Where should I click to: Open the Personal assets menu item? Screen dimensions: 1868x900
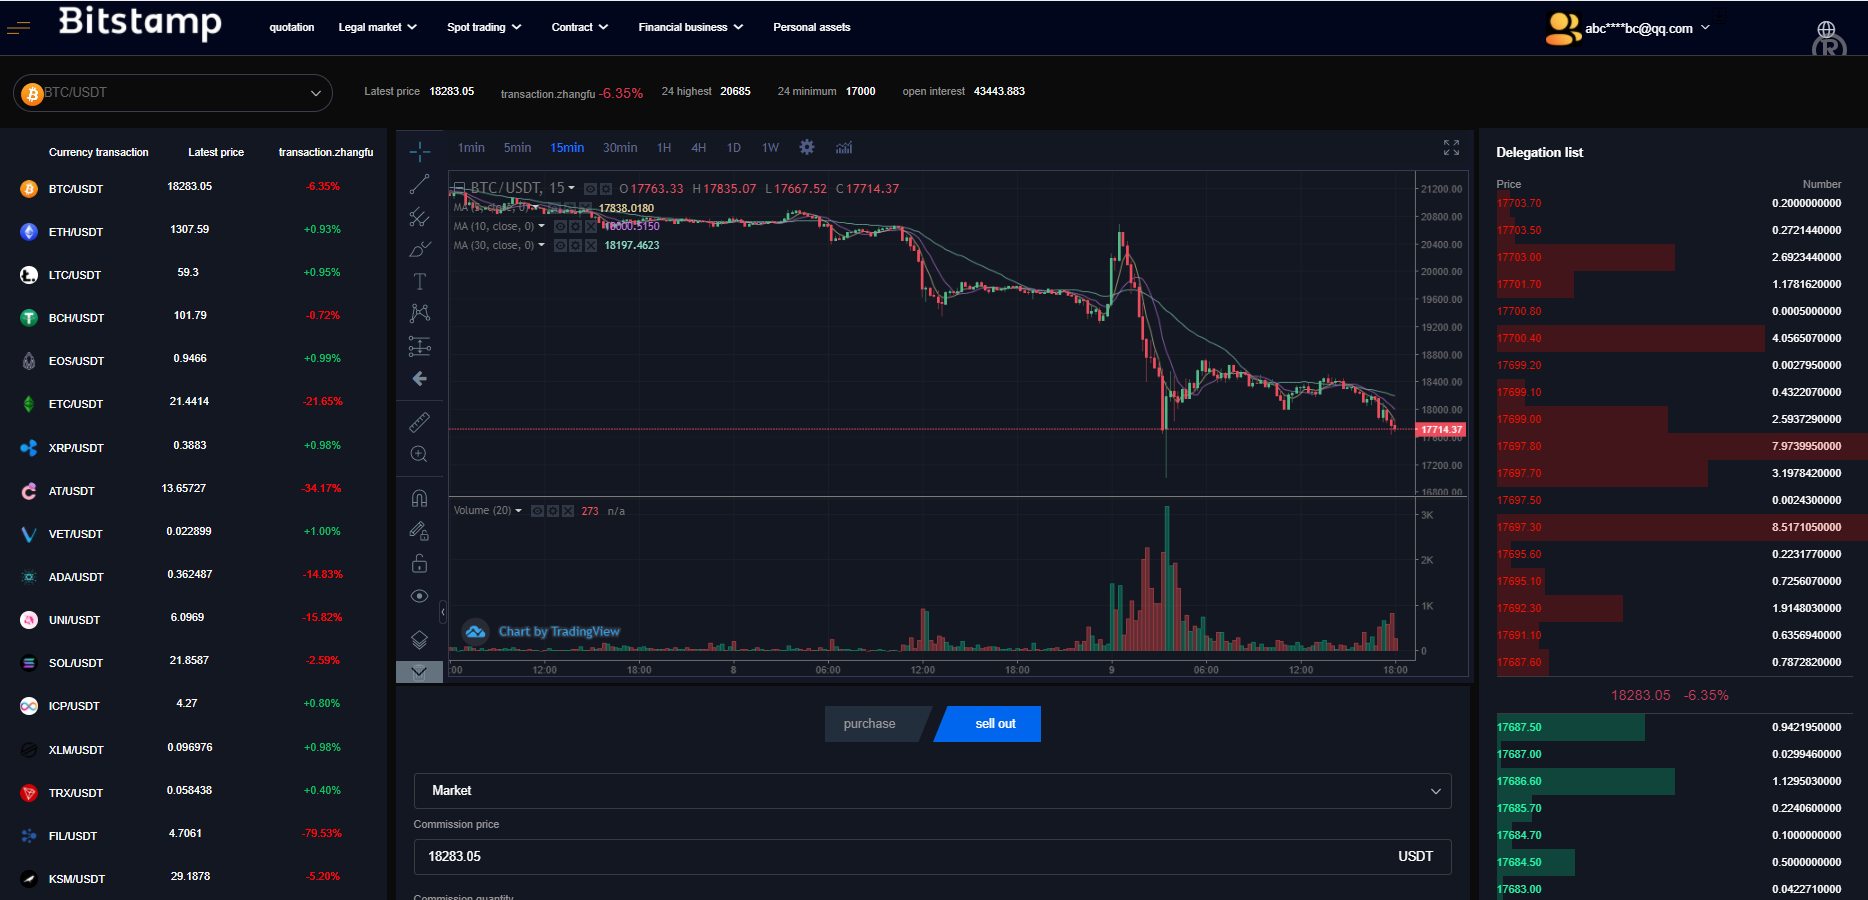pos(811,27)
